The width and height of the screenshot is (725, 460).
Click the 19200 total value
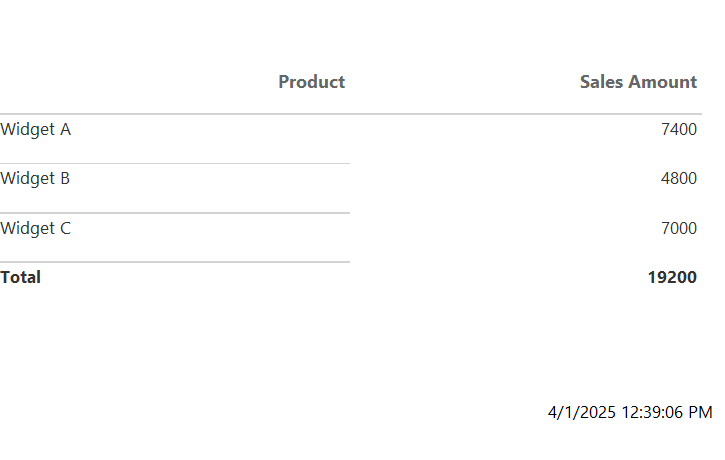click(x=672, y=277)
